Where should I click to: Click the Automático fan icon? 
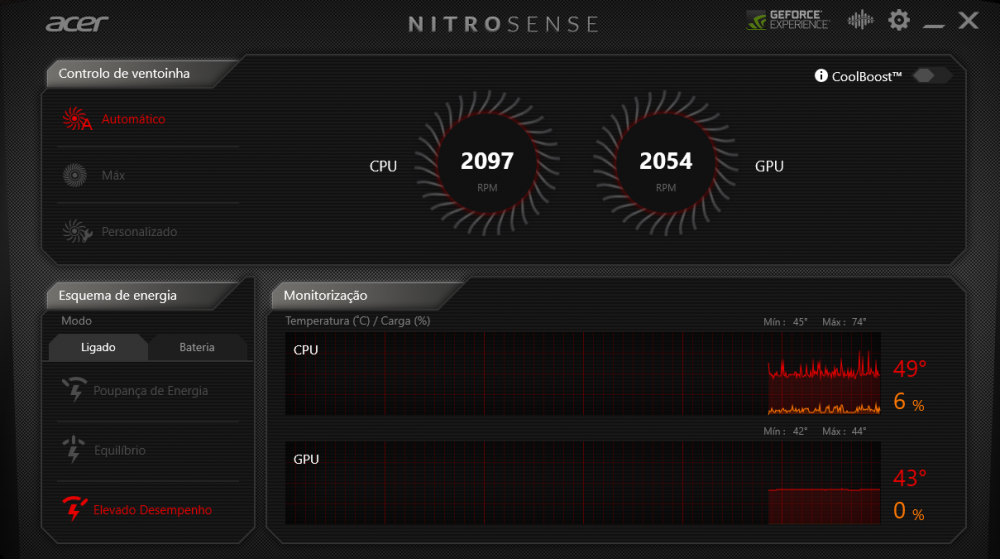tap(77, 119)
